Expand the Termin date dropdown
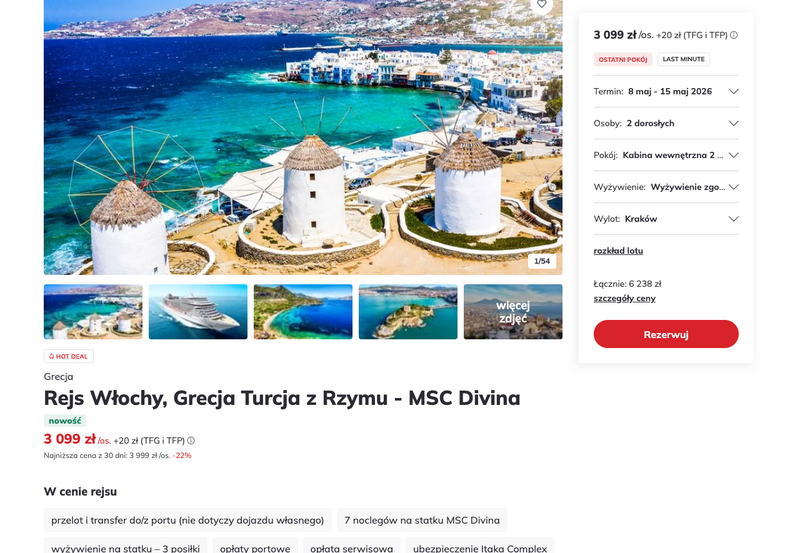This screenshot has width=800, height=553. click(x=666, y=91)
